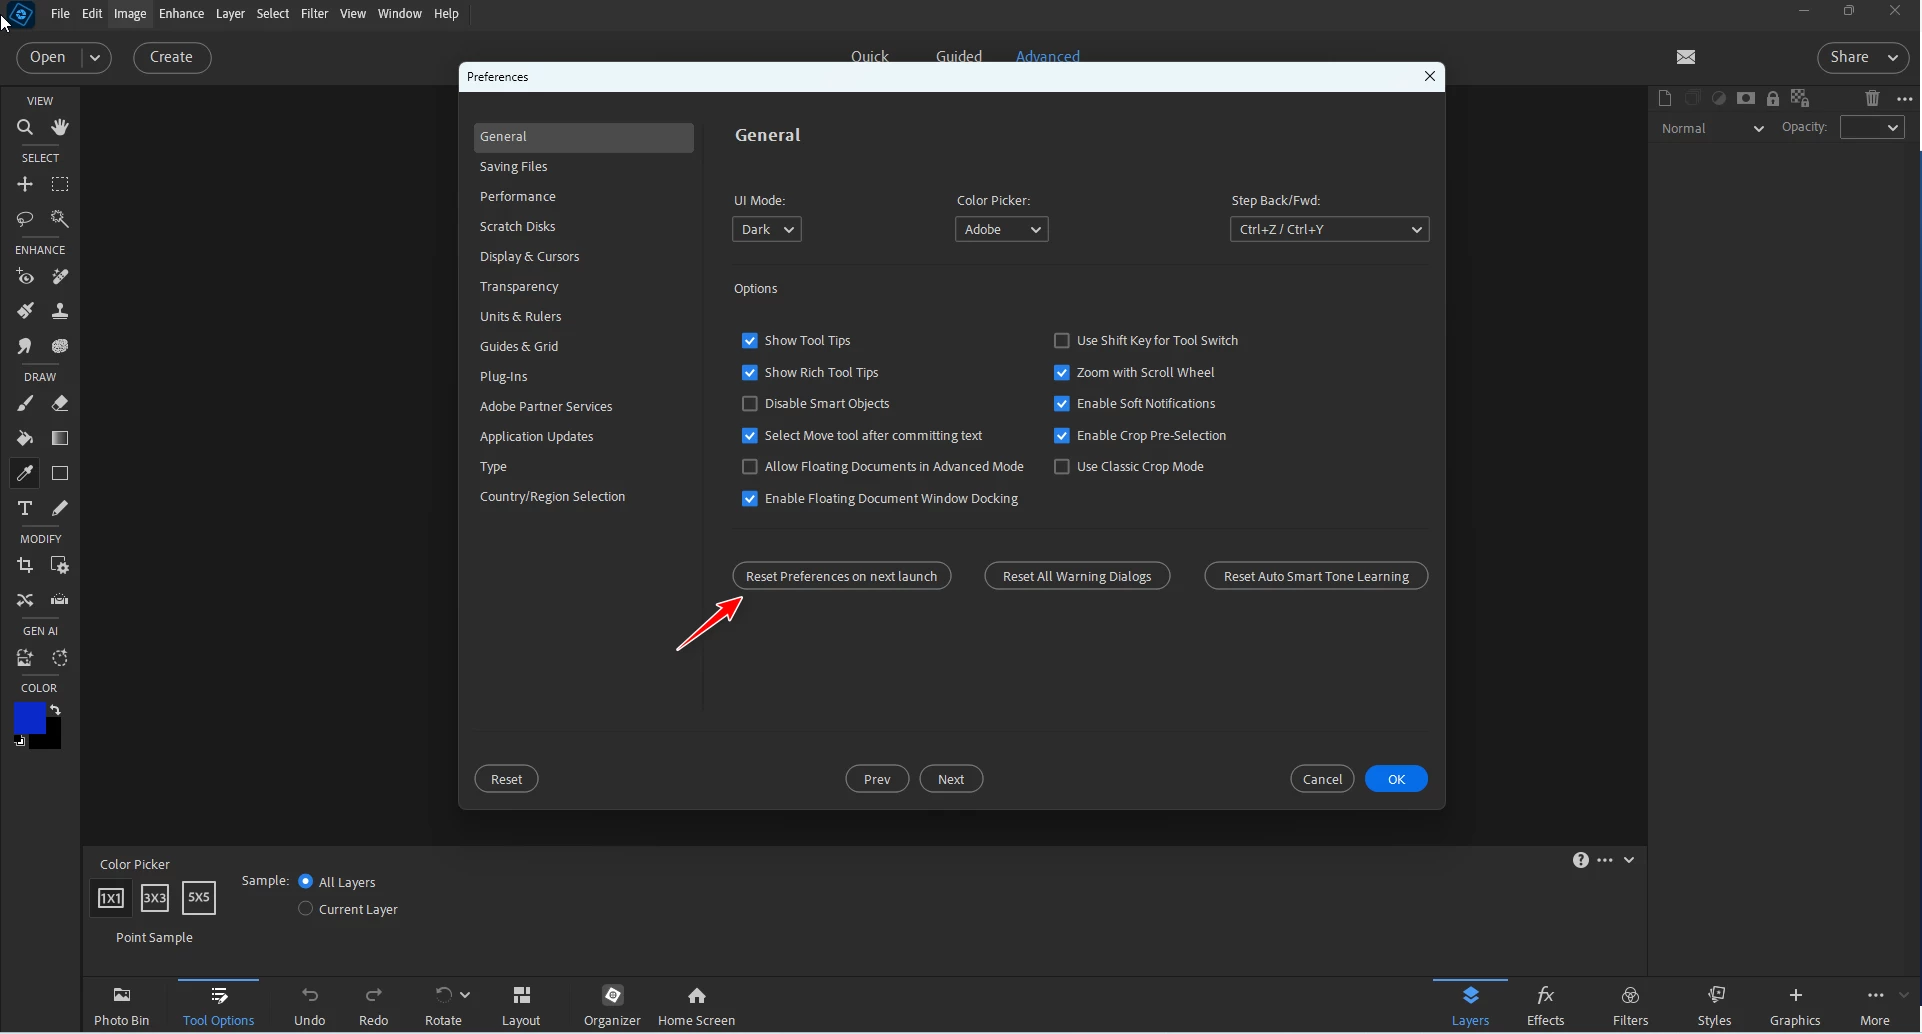Uncheck Show Tool Tips

750,341
